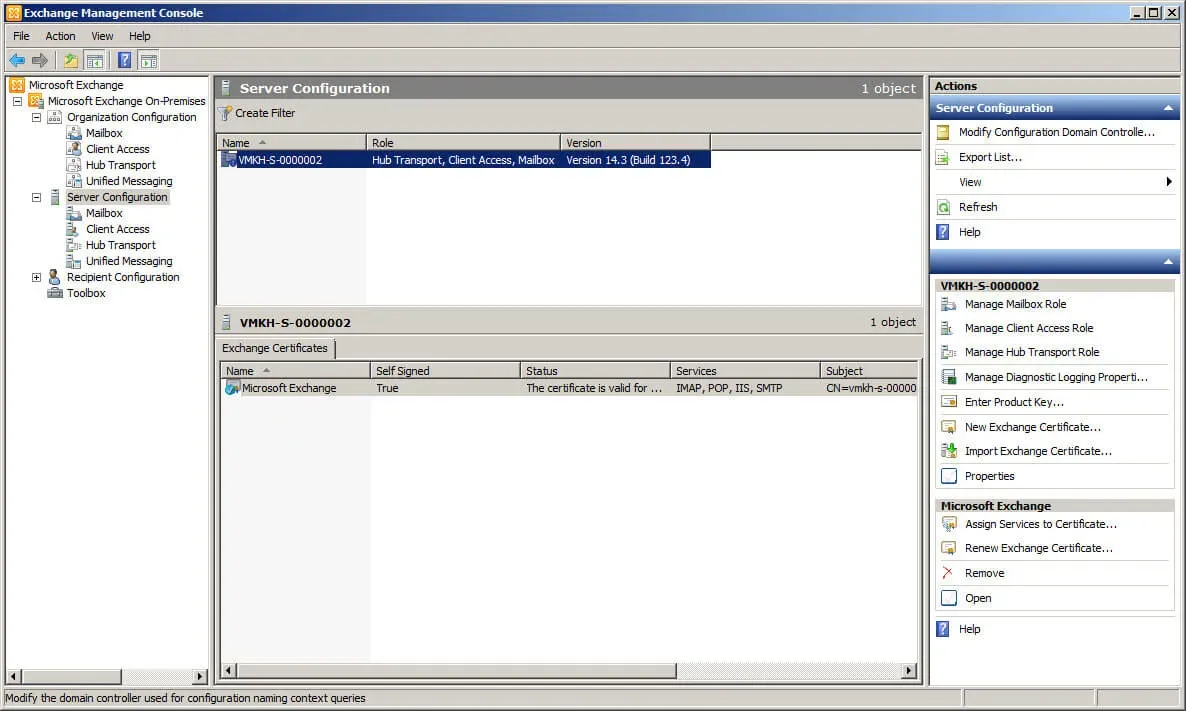Click the Export List icon
This screenshot has width=1186, height=711.
(943, 157)
